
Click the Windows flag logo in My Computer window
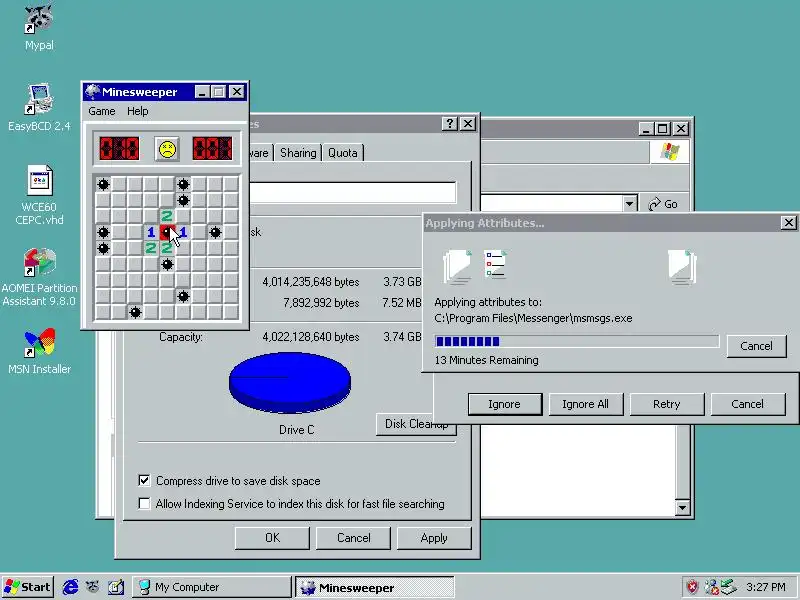coord(669,152)
